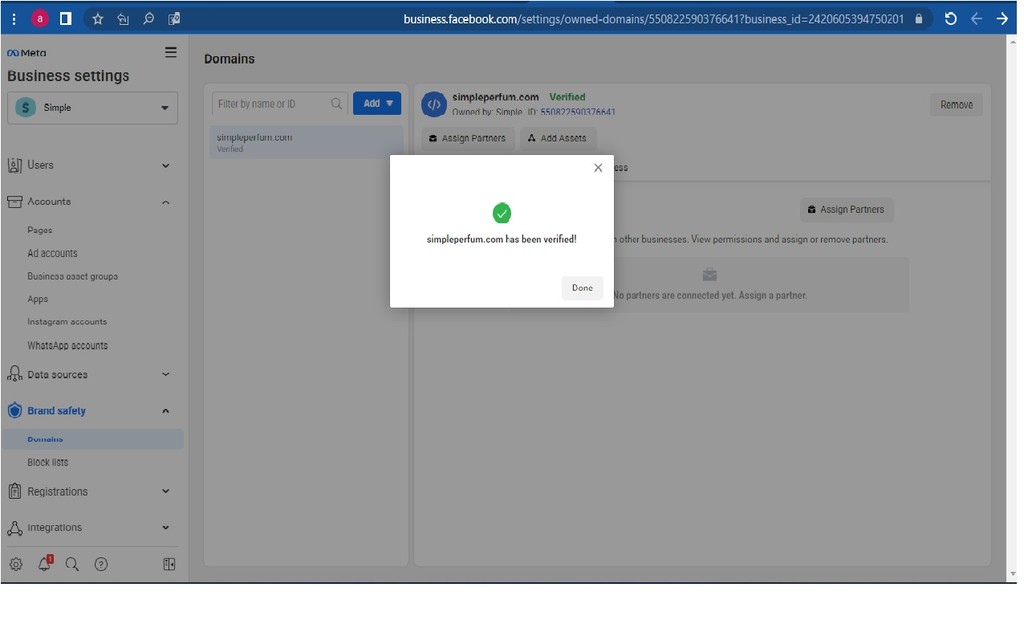Viewport: 1024px width, 620px height.
Task: Click the domain code icon beside simpleperfum.com
Action: coord(436,105)
